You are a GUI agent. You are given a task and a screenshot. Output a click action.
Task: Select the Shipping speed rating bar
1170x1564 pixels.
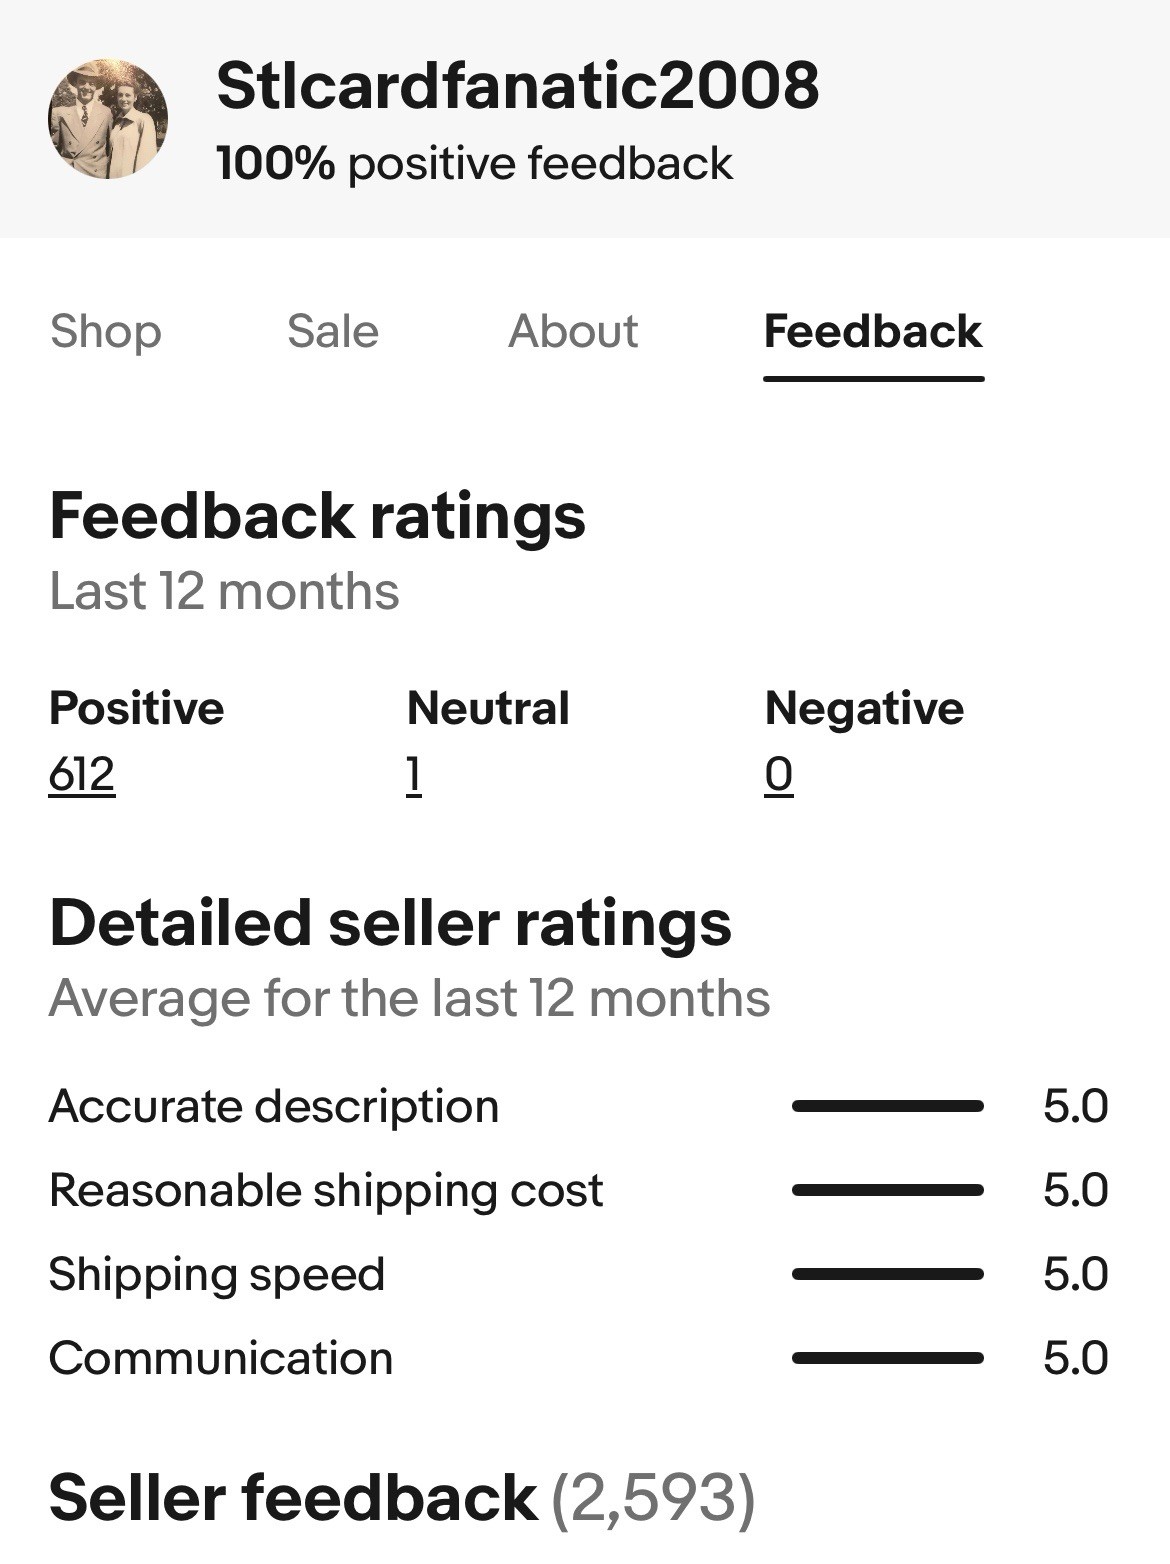click(887, 1274)
